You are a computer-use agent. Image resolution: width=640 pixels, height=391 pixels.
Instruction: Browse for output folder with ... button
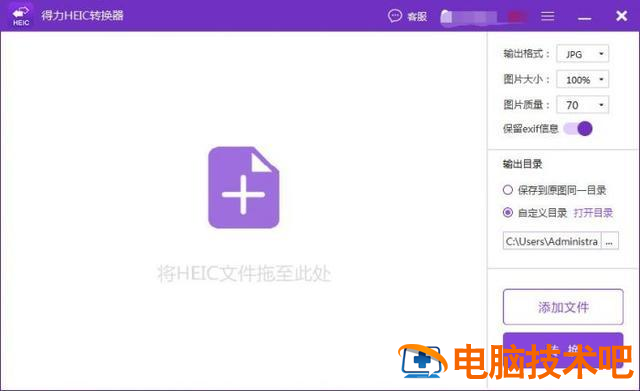point(609,241)
